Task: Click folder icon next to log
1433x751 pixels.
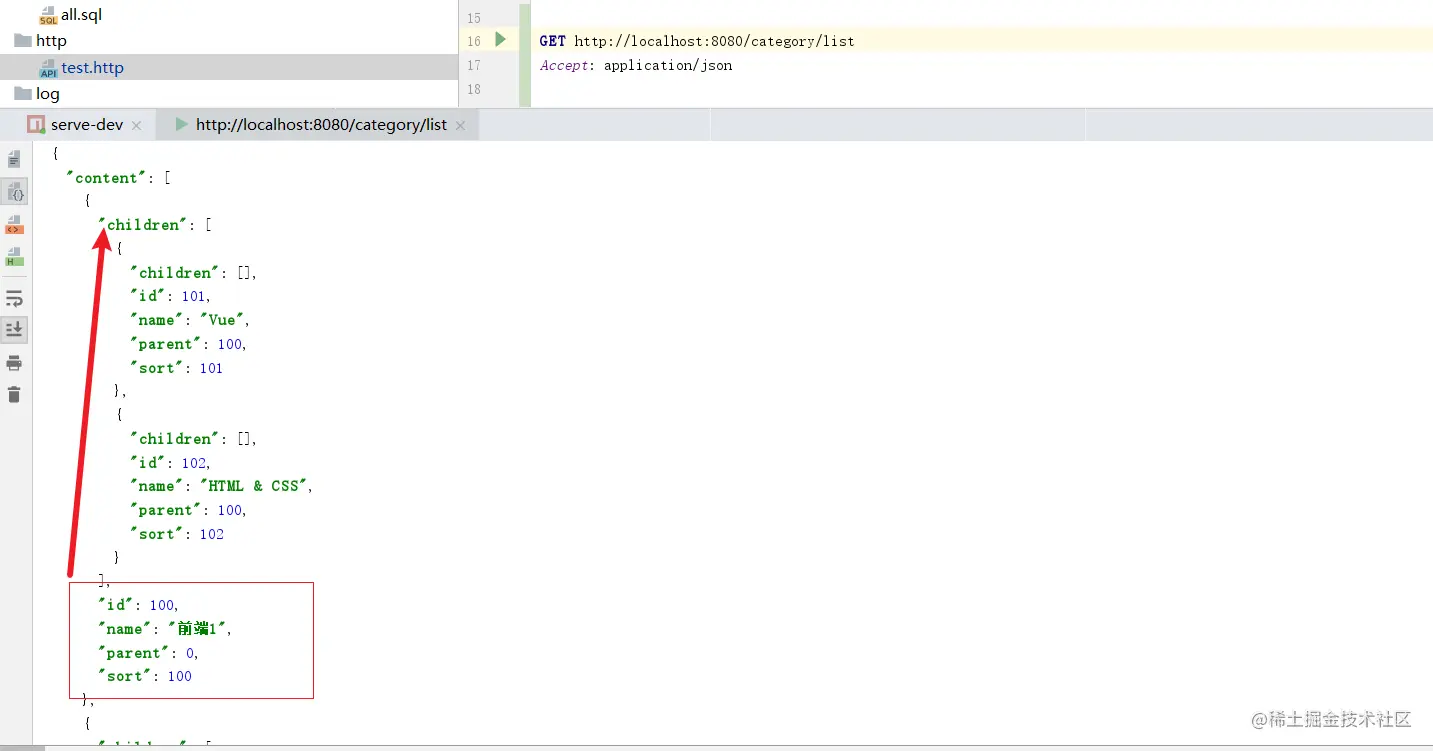Action: 23,94
